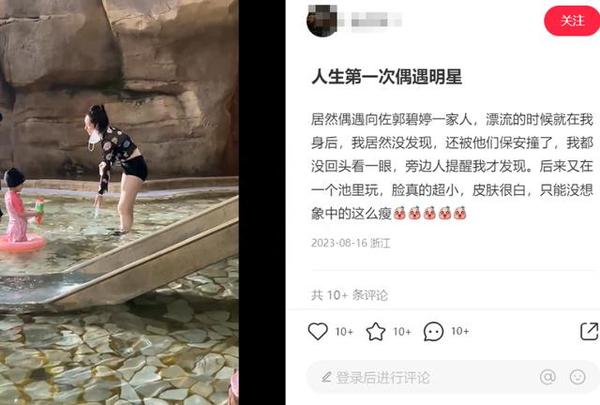Click the 共 10+ 条评论 comments header
The width and height of the screenshot is (600, 405).
tap(350, 295)
